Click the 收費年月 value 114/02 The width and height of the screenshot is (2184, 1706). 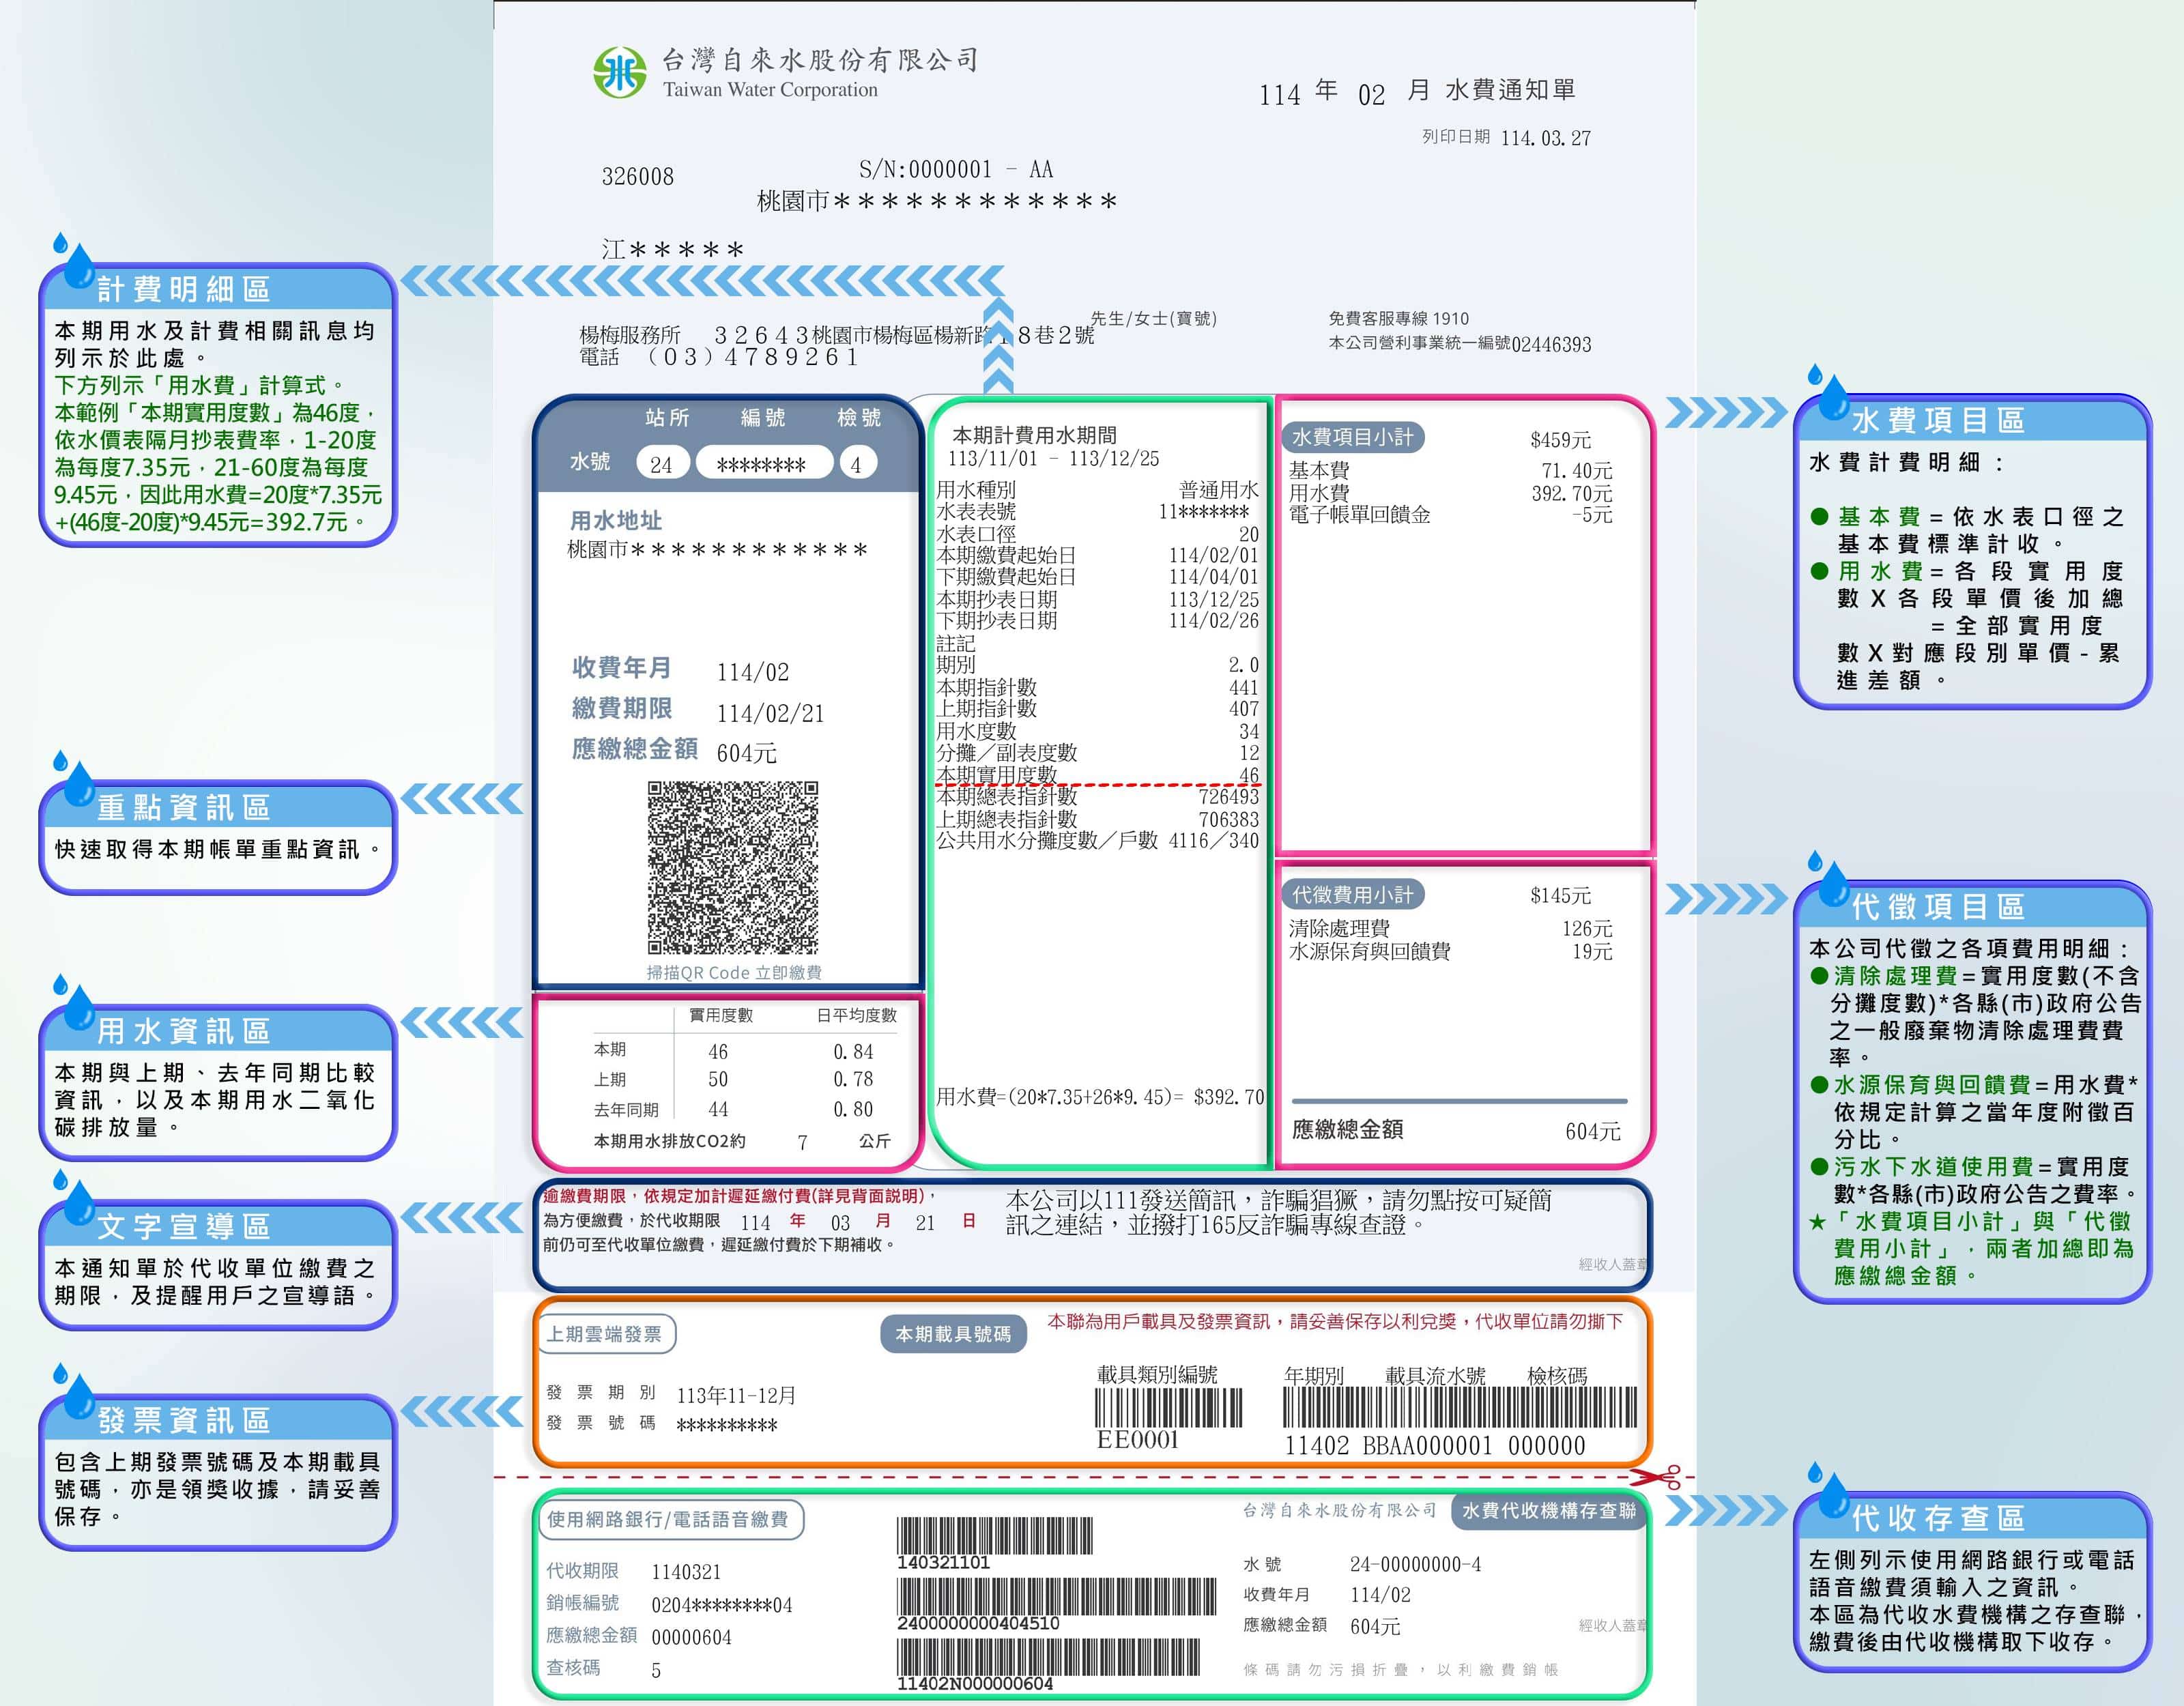coord(752,672)
